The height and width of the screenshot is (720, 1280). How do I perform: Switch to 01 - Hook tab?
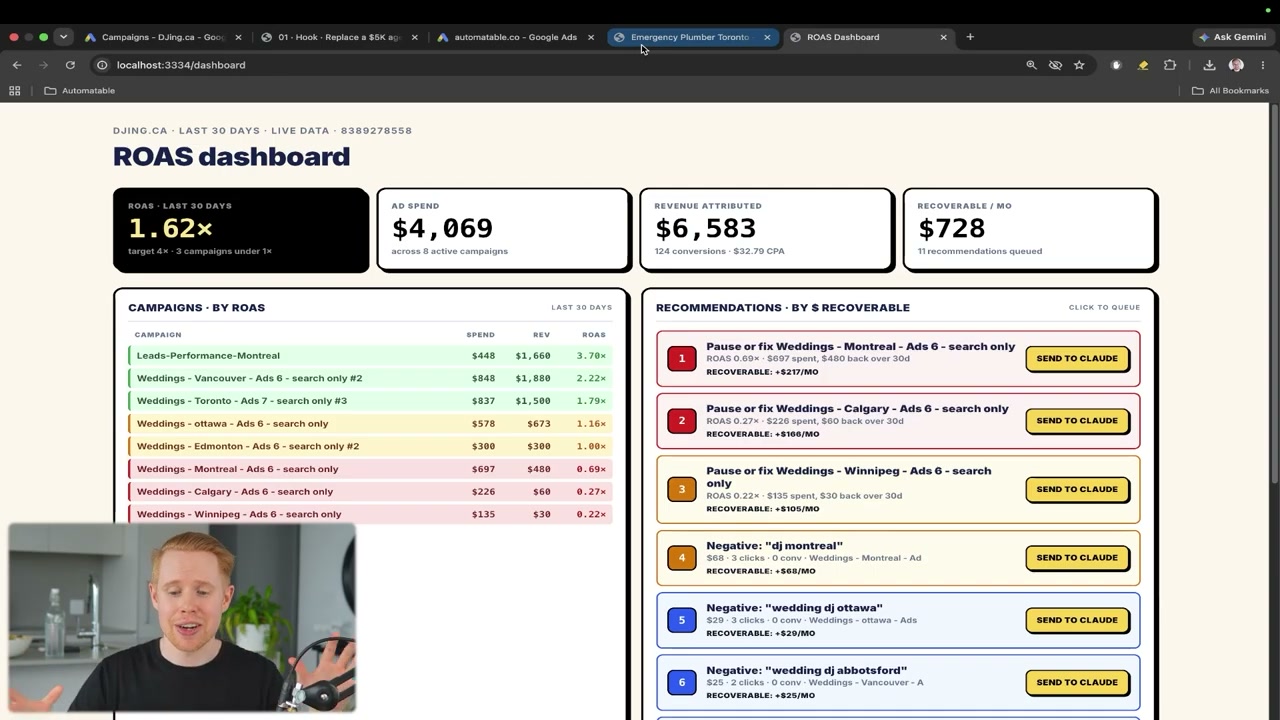tap(339, 37)
